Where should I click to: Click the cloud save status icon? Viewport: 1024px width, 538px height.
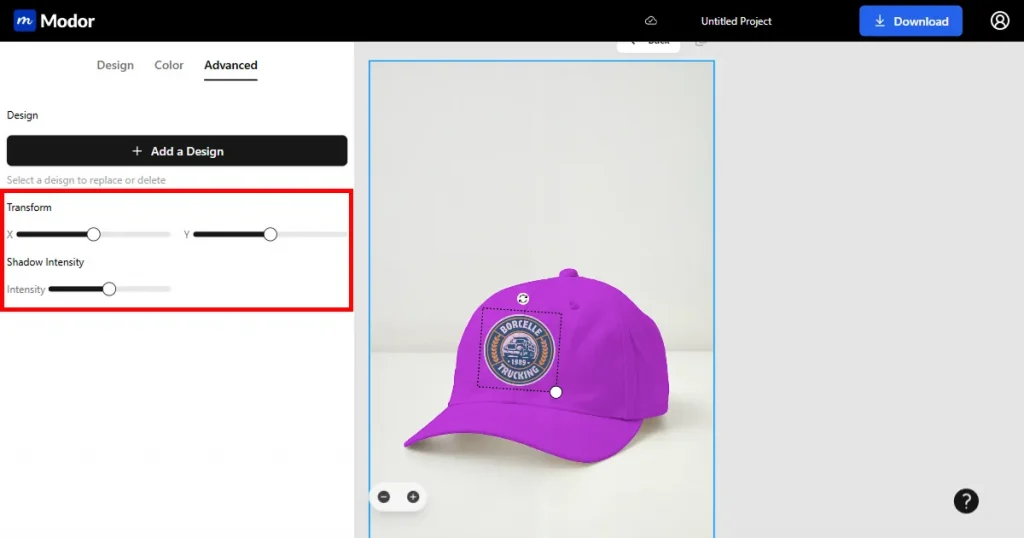click(651, 21)
